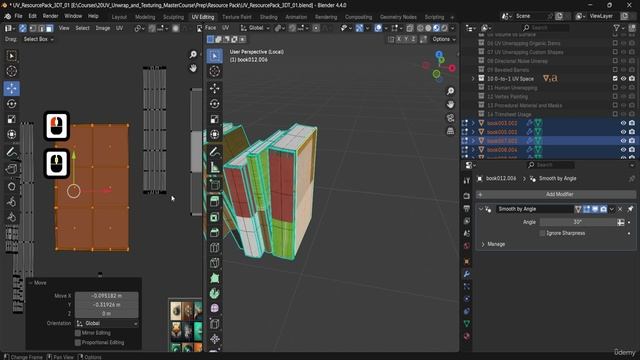Open the Edit menu

pyautogui.click(x=32, y=16)
